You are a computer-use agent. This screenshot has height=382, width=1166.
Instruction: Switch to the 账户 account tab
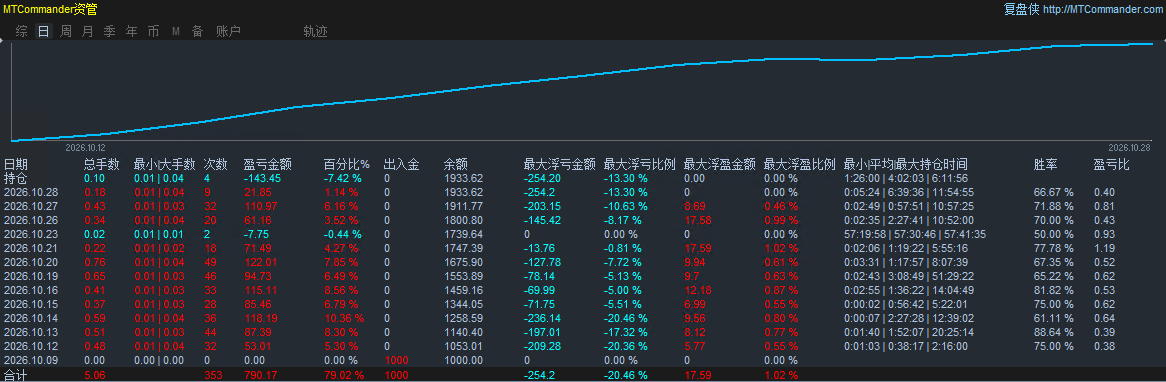(x=228, y=31)
